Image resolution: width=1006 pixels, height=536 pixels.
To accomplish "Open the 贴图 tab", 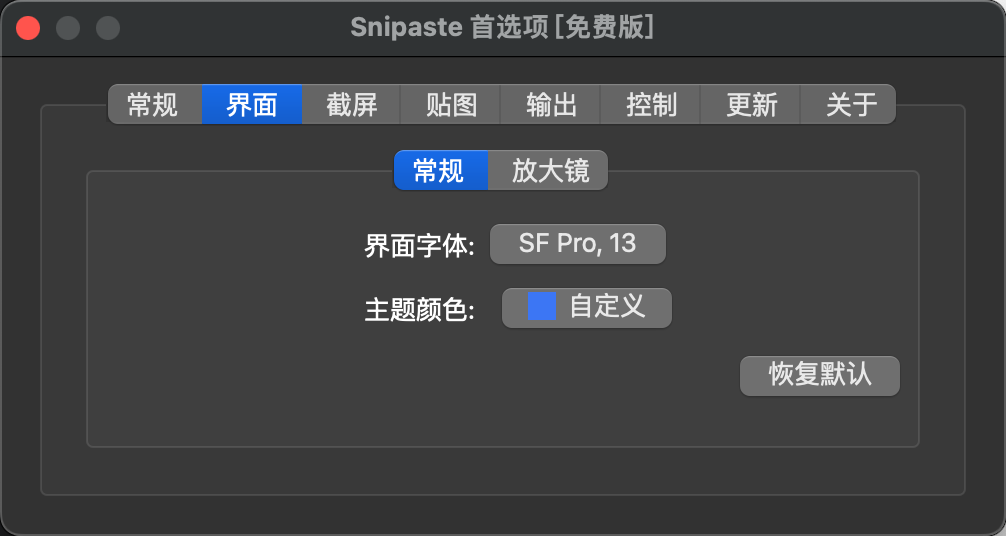I will pyautogui.click(x=451, y=104).
